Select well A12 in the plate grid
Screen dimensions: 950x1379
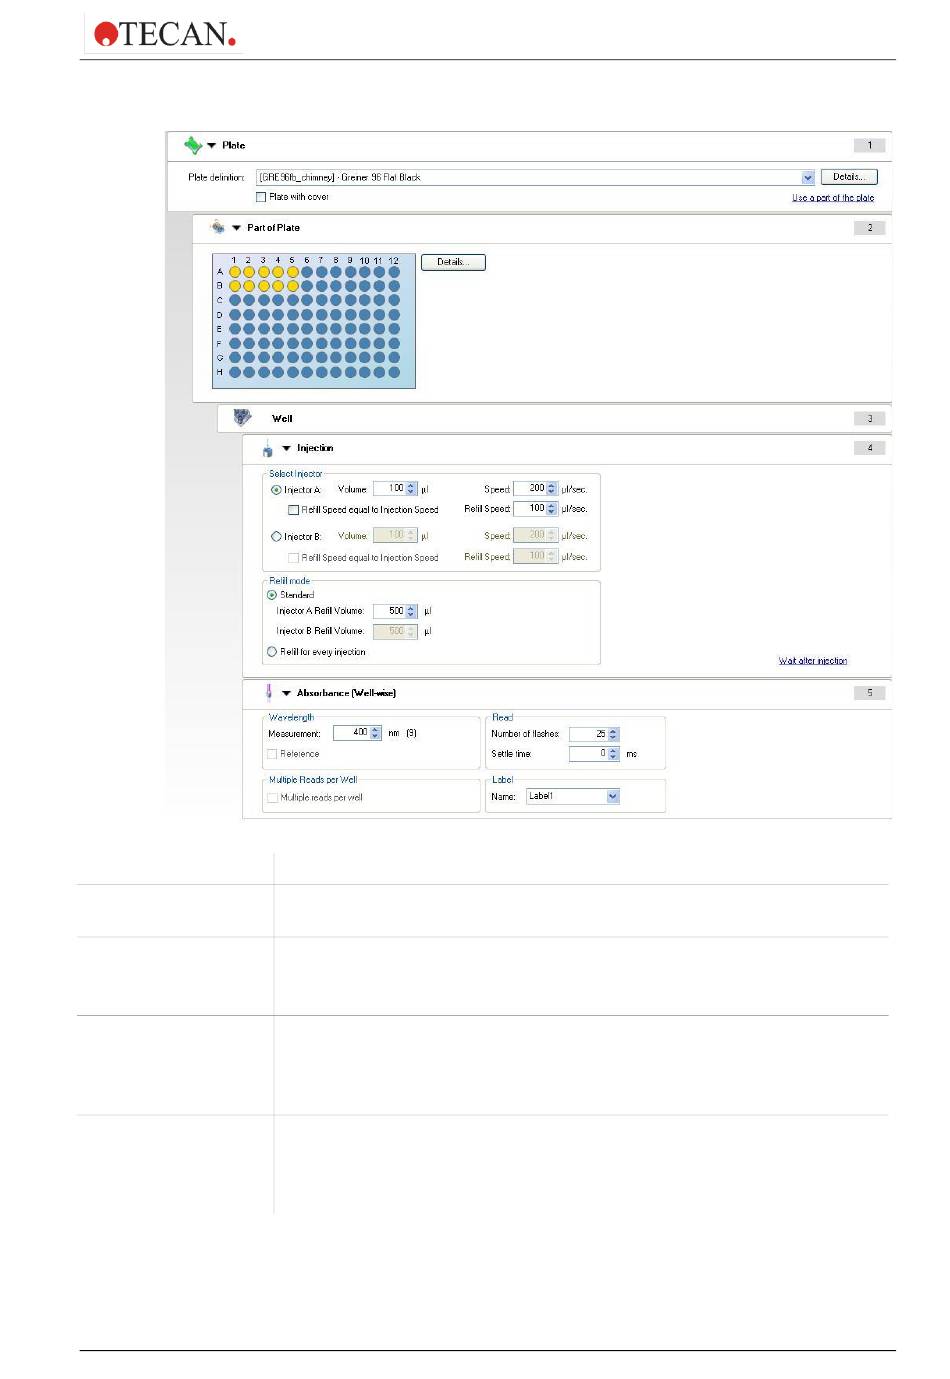click(x=394, y=272)
